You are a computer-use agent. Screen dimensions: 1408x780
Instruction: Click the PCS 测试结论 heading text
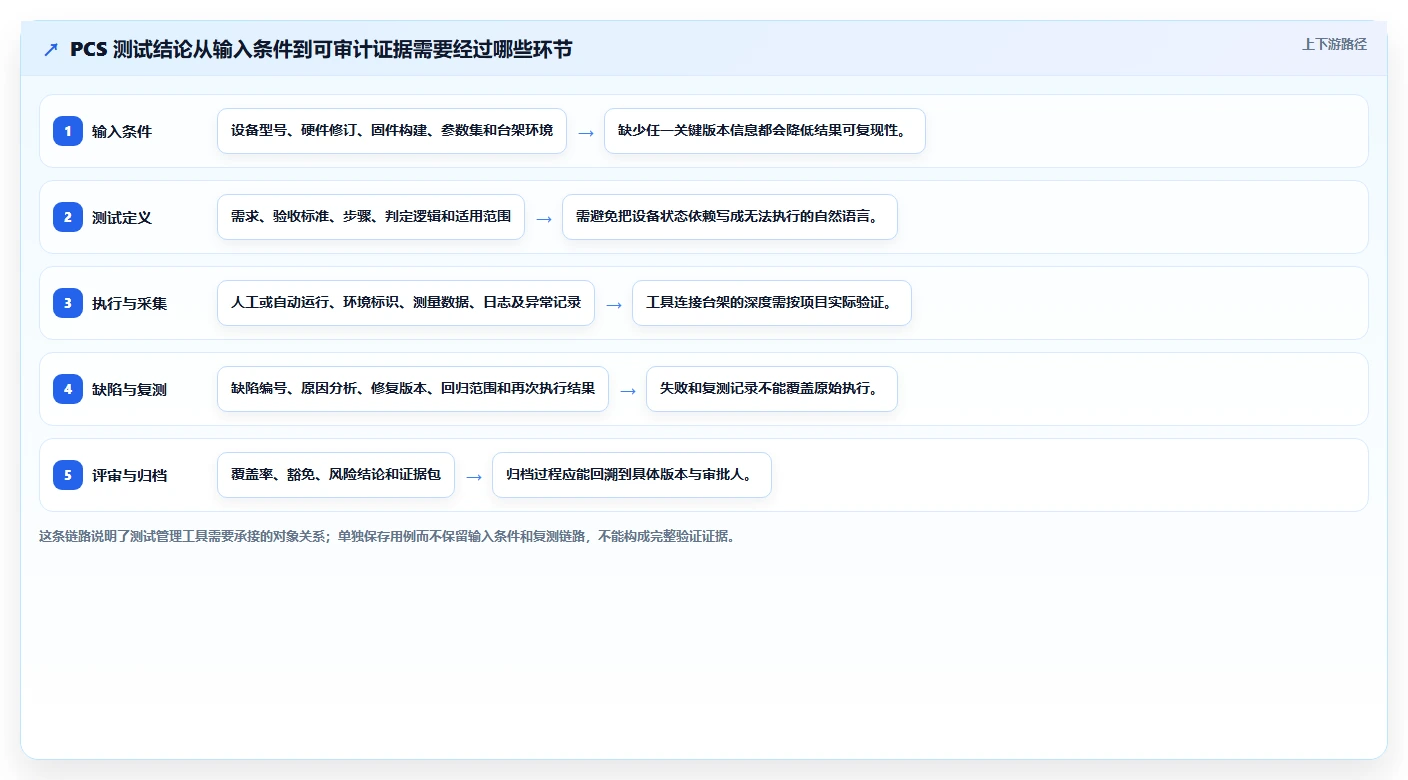[x=321, y=49]
